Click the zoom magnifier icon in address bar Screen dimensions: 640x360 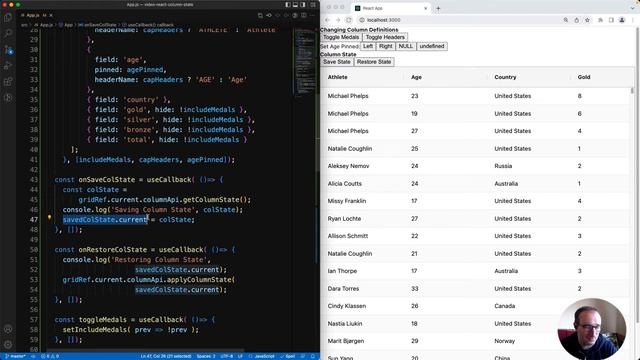coord(566,20)
